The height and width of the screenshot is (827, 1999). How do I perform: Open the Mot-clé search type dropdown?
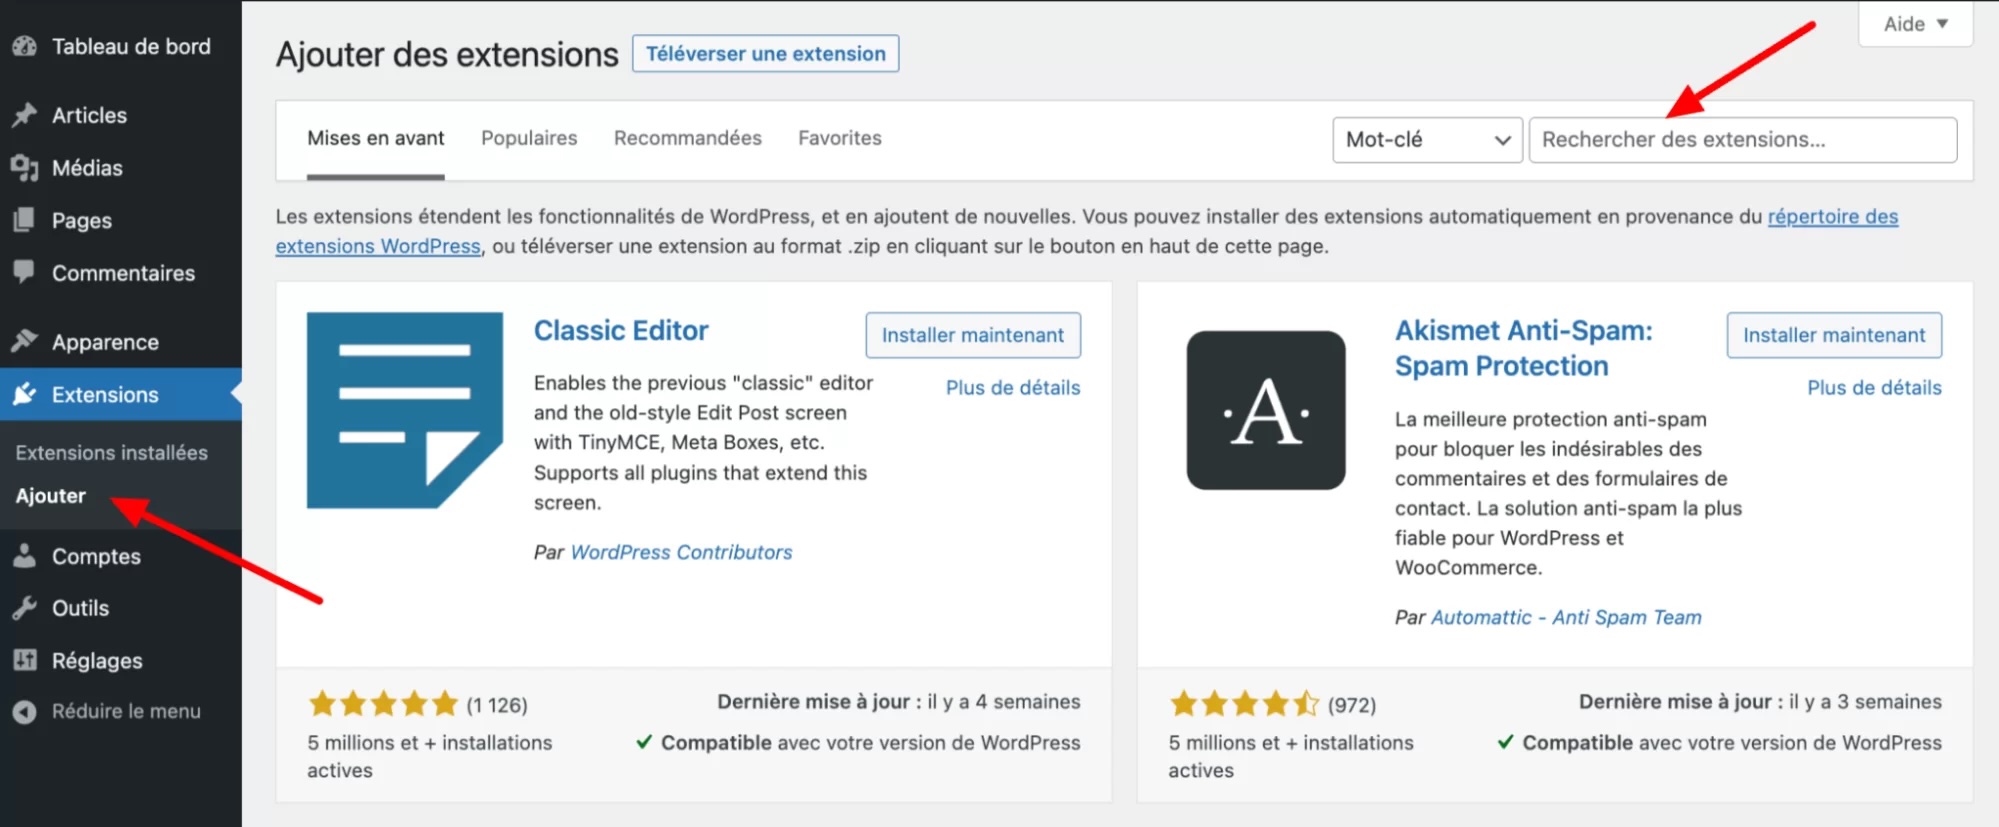pos(1427,140)
